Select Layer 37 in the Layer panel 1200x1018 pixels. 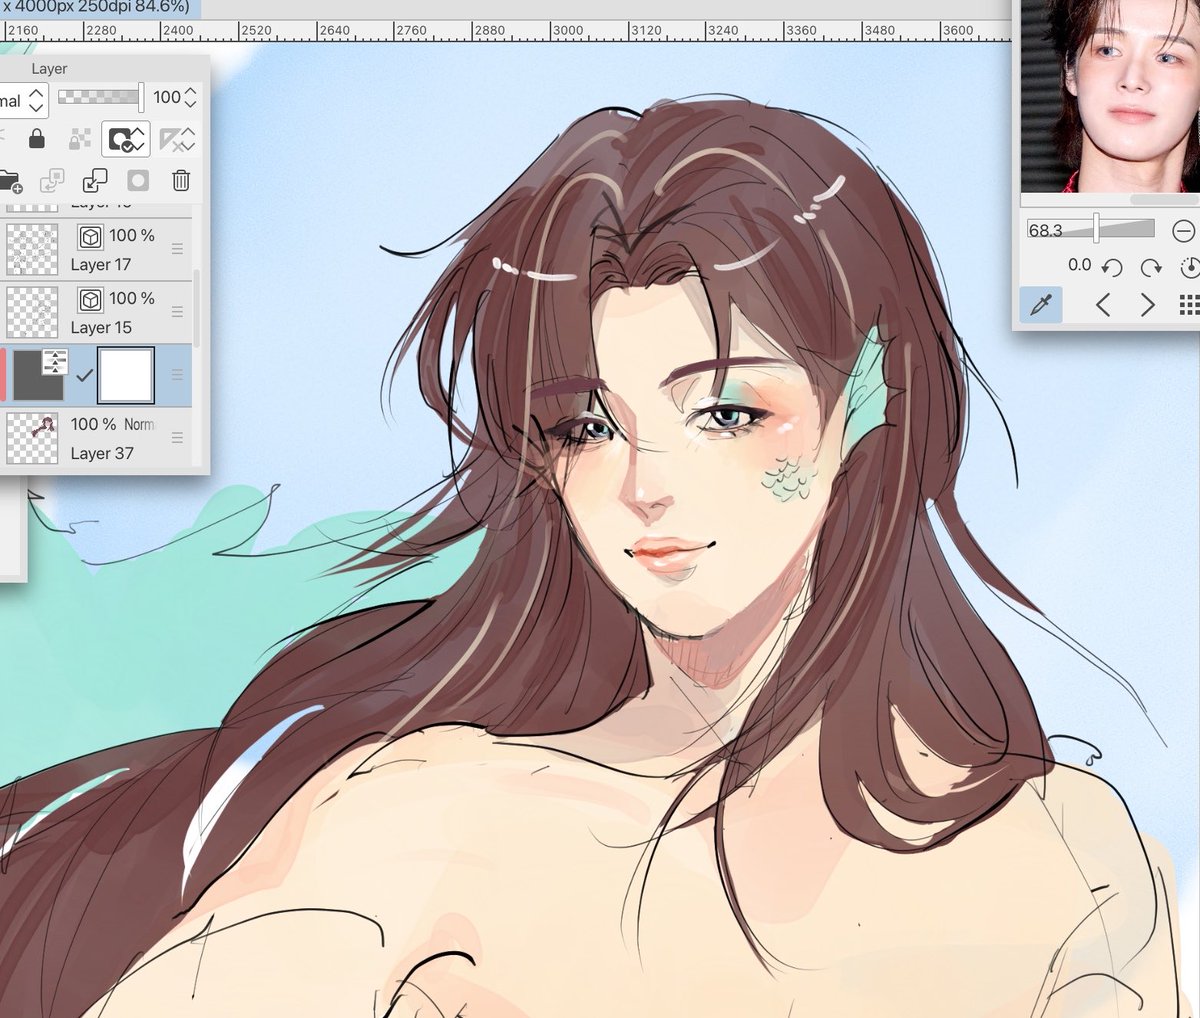96,438
